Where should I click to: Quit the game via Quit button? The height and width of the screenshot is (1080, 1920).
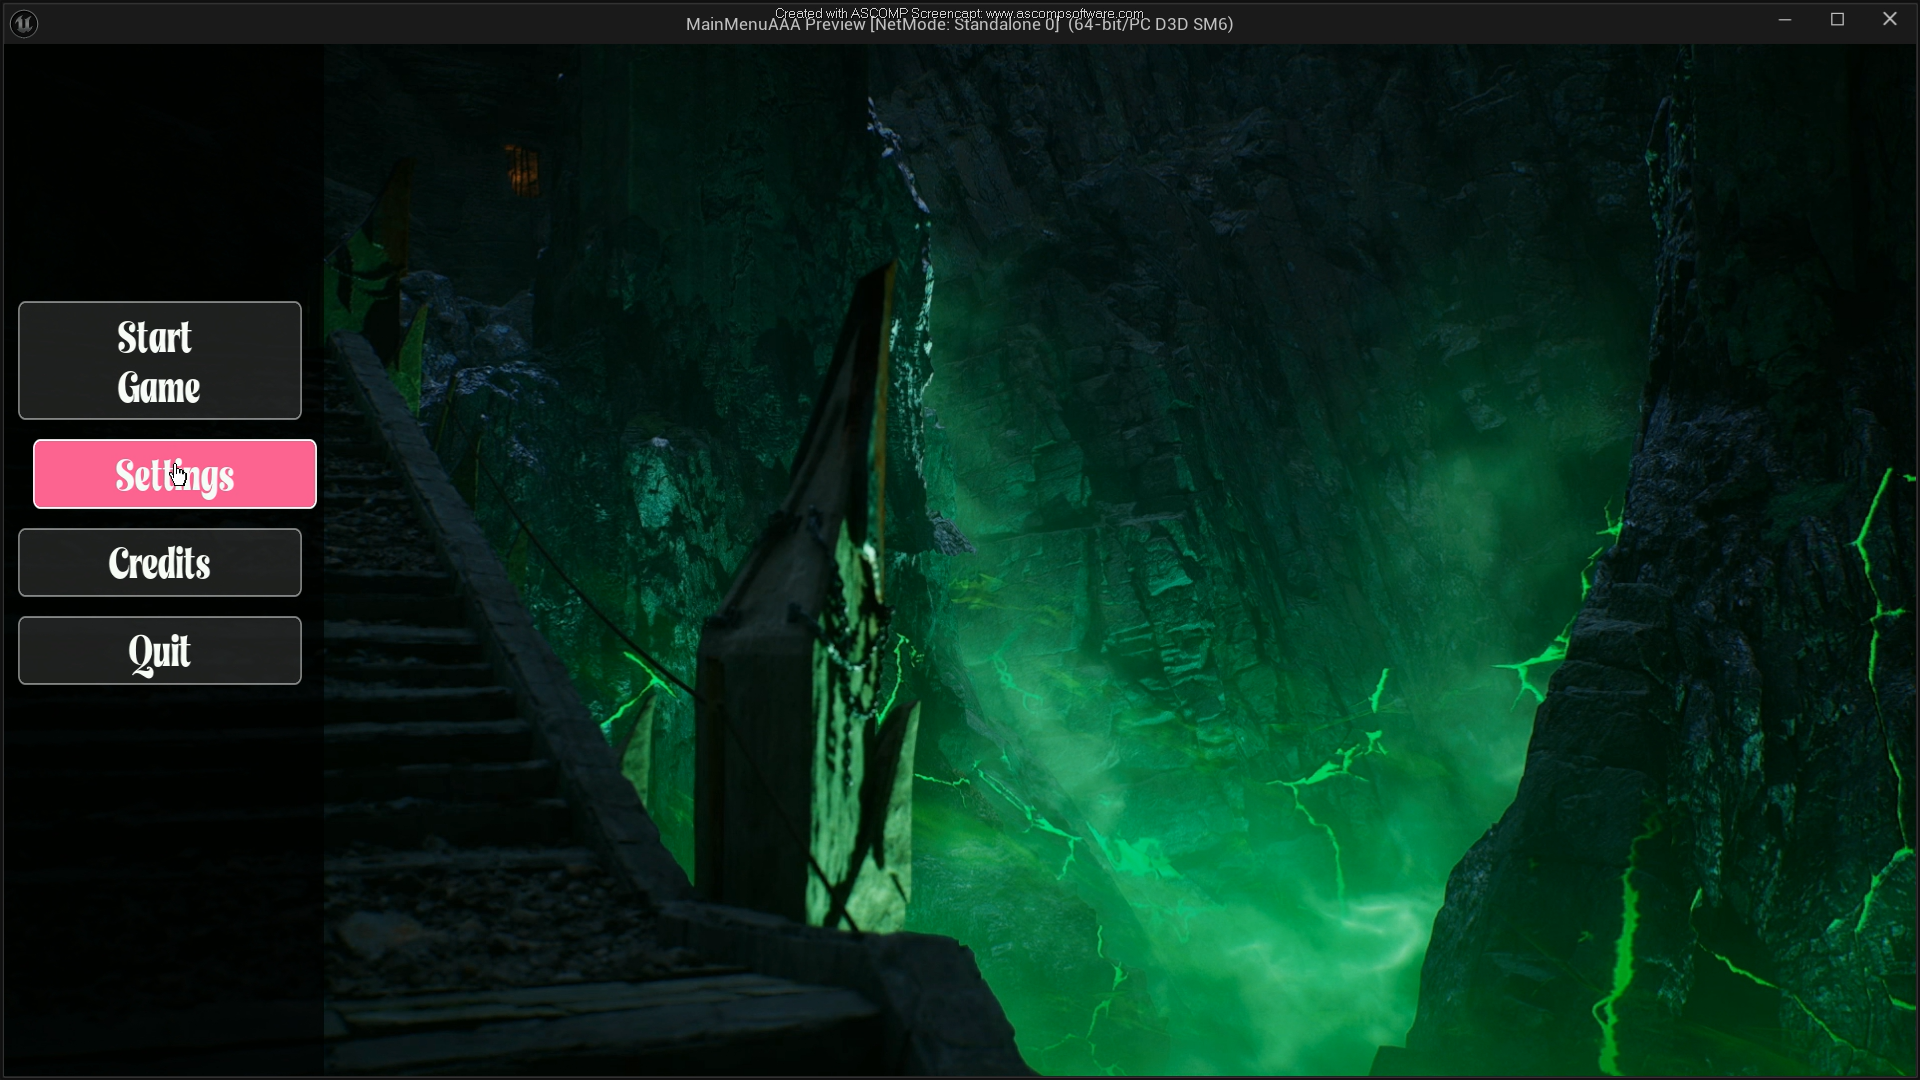point(160,651)
